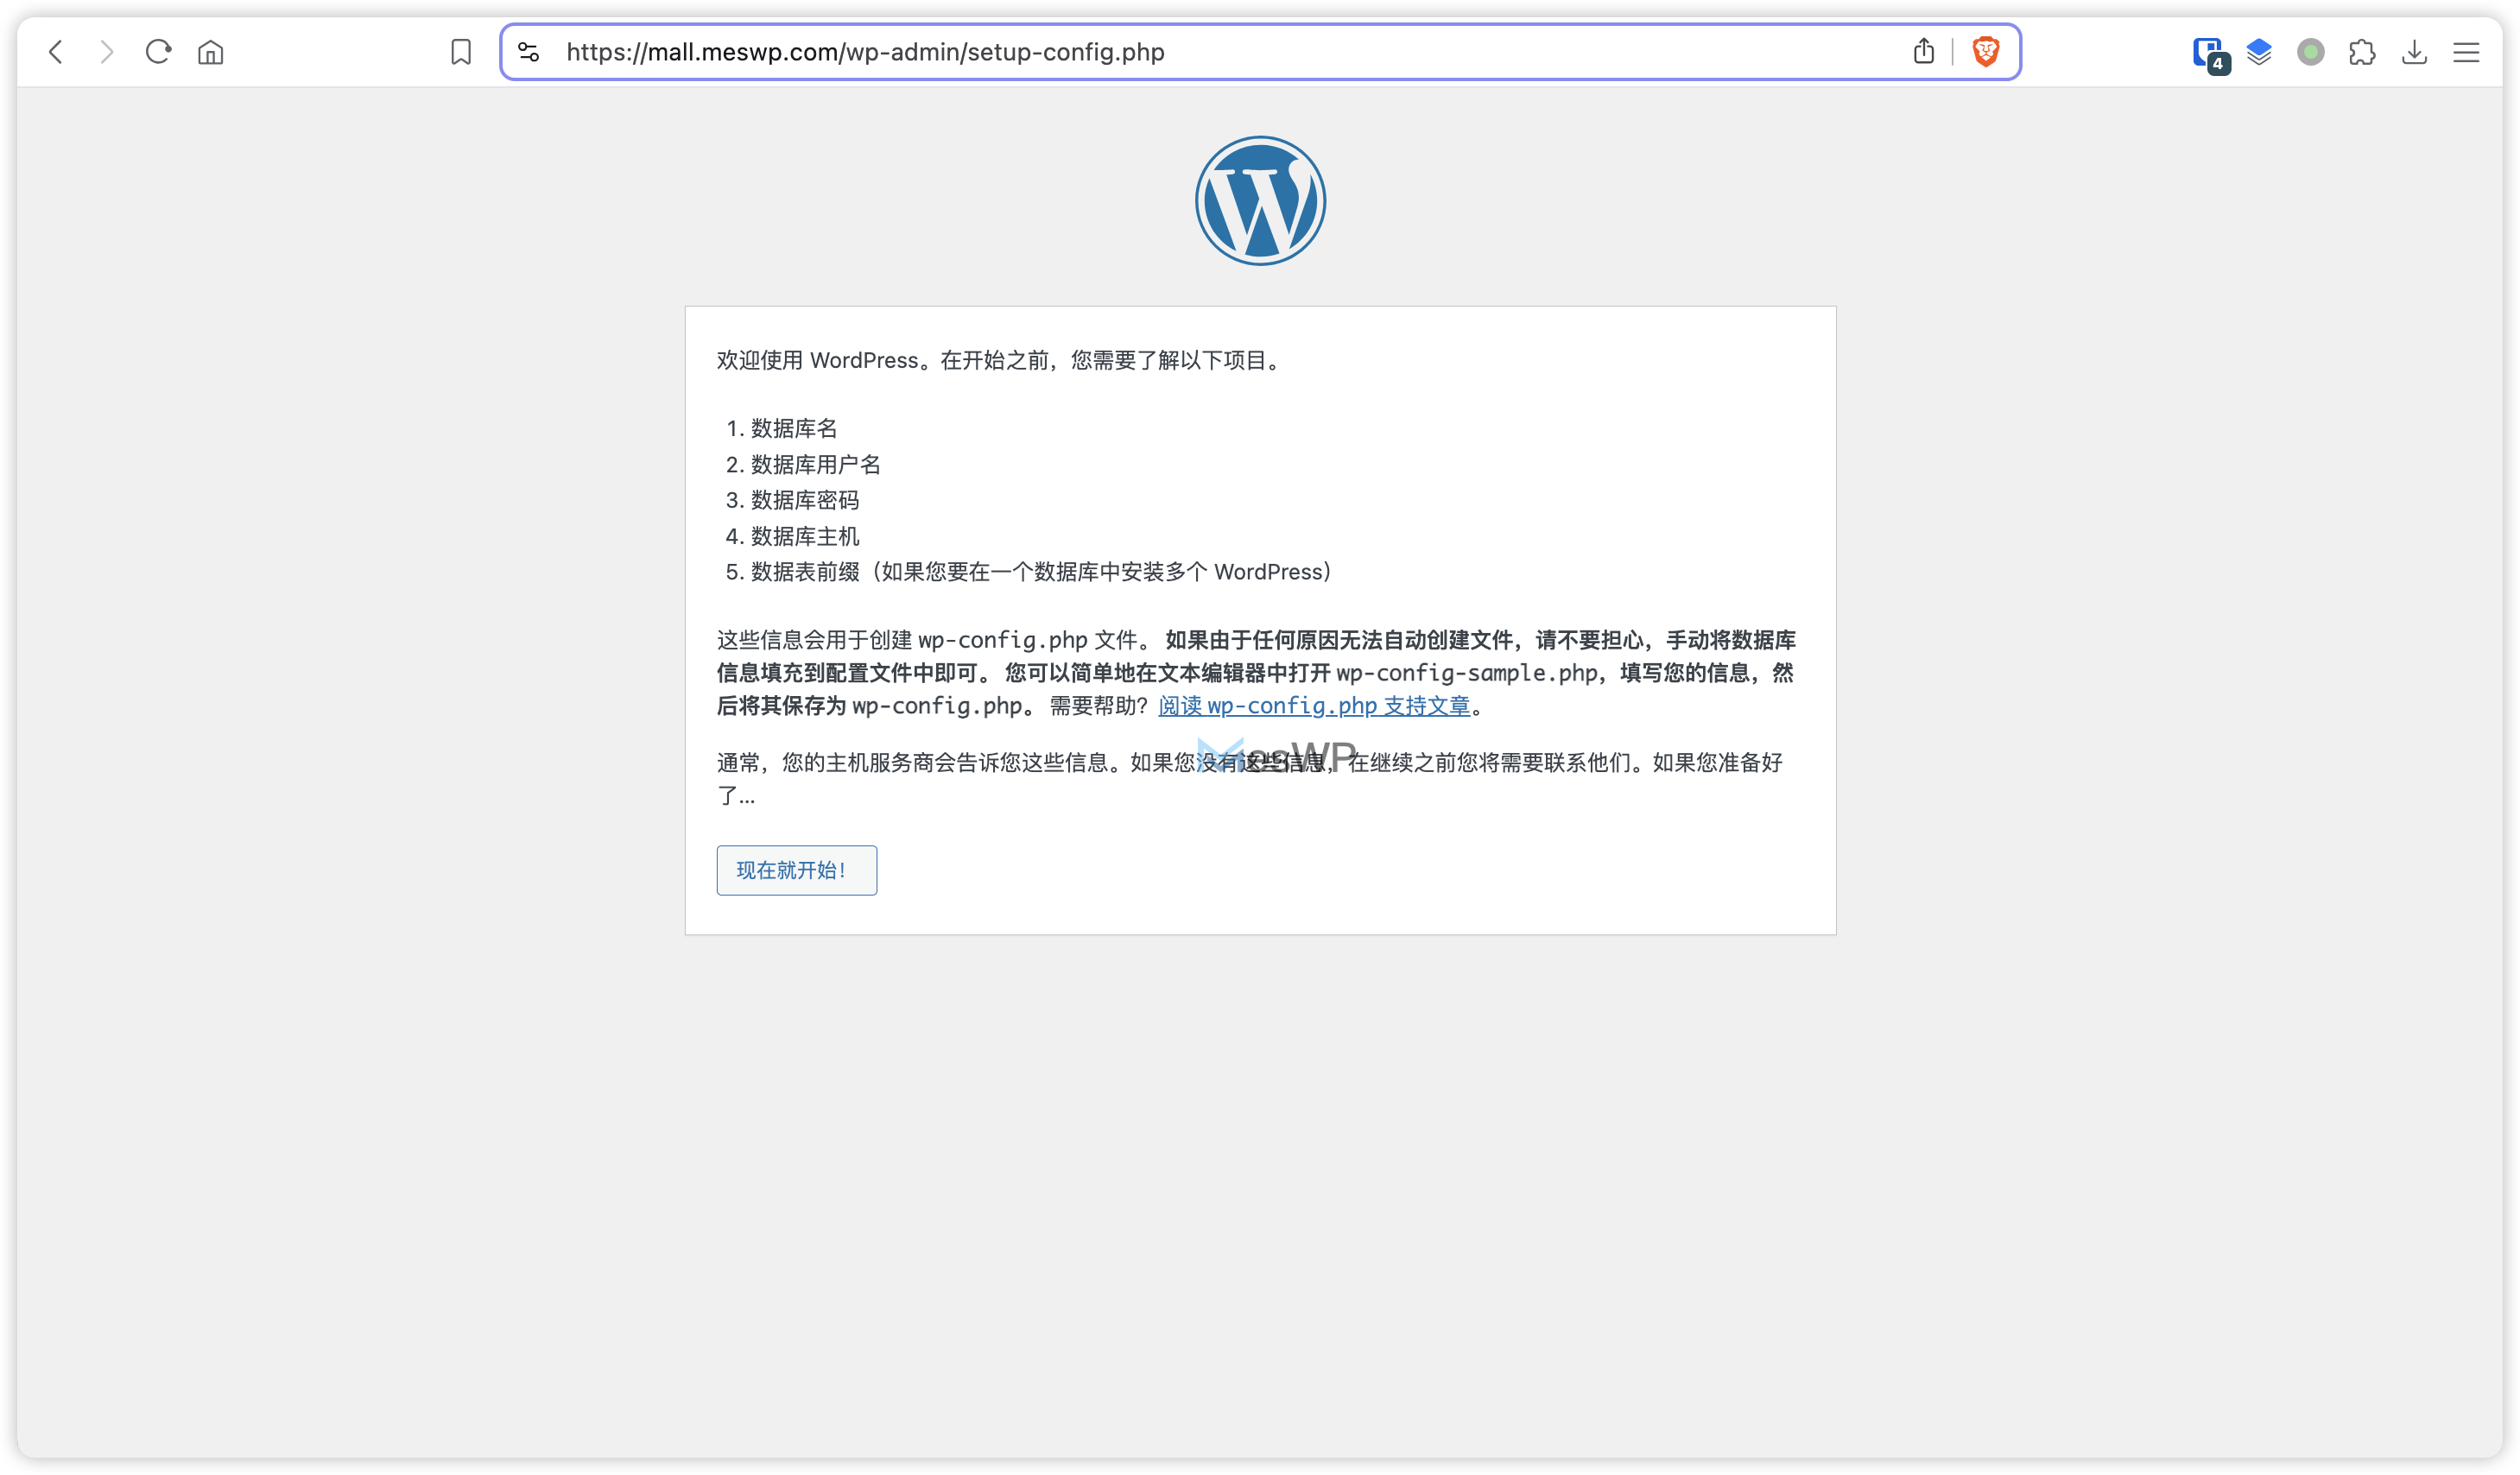This screenshot has height=1475, width=2520.
Task: Open the blue layers extension icon
Action: click(2259, 52)
